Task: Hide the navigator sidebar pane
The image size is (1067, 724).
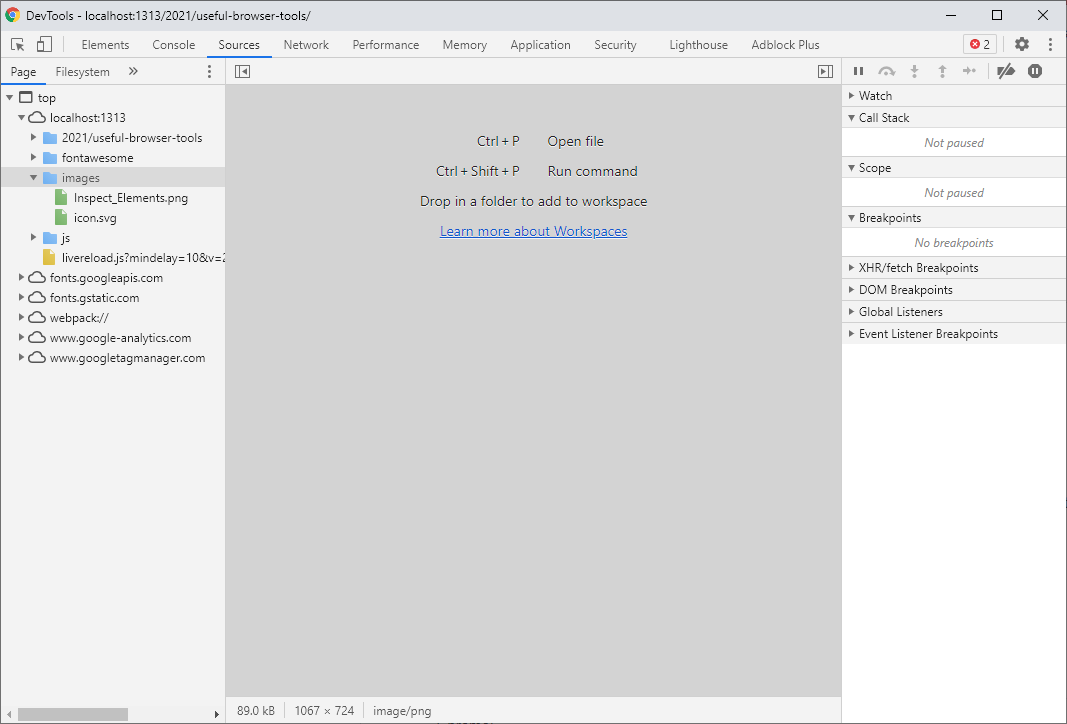Action: coord(242,71)
